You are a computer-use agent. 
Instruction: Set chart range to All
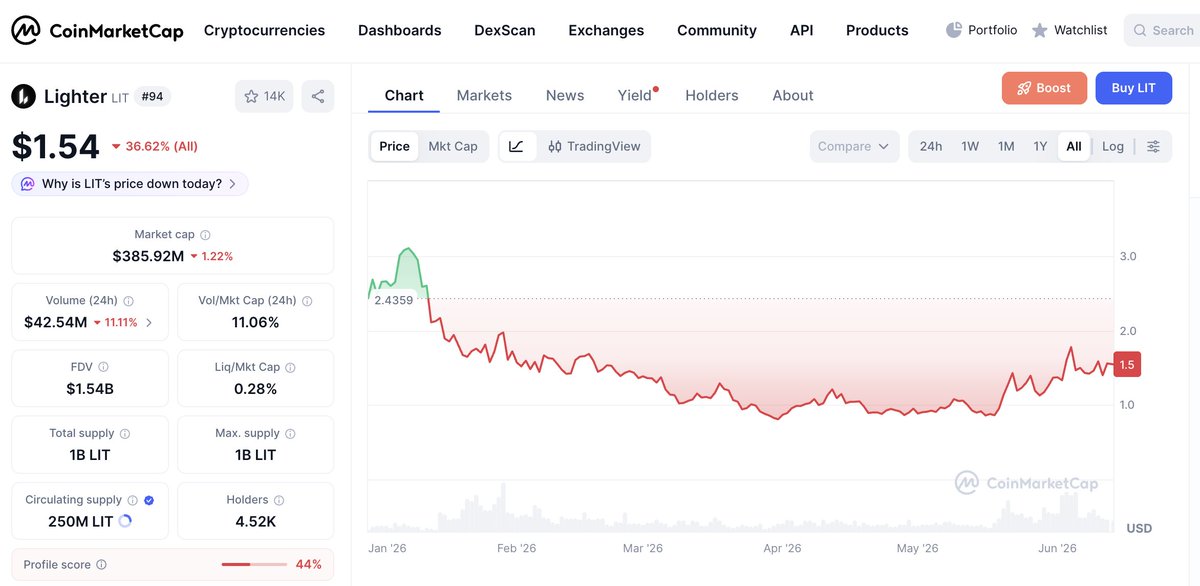(x=1074, y=146)
